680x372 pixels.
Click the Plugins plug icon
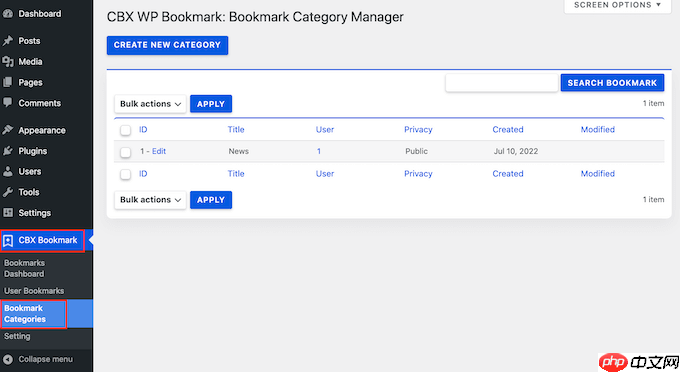7,151
